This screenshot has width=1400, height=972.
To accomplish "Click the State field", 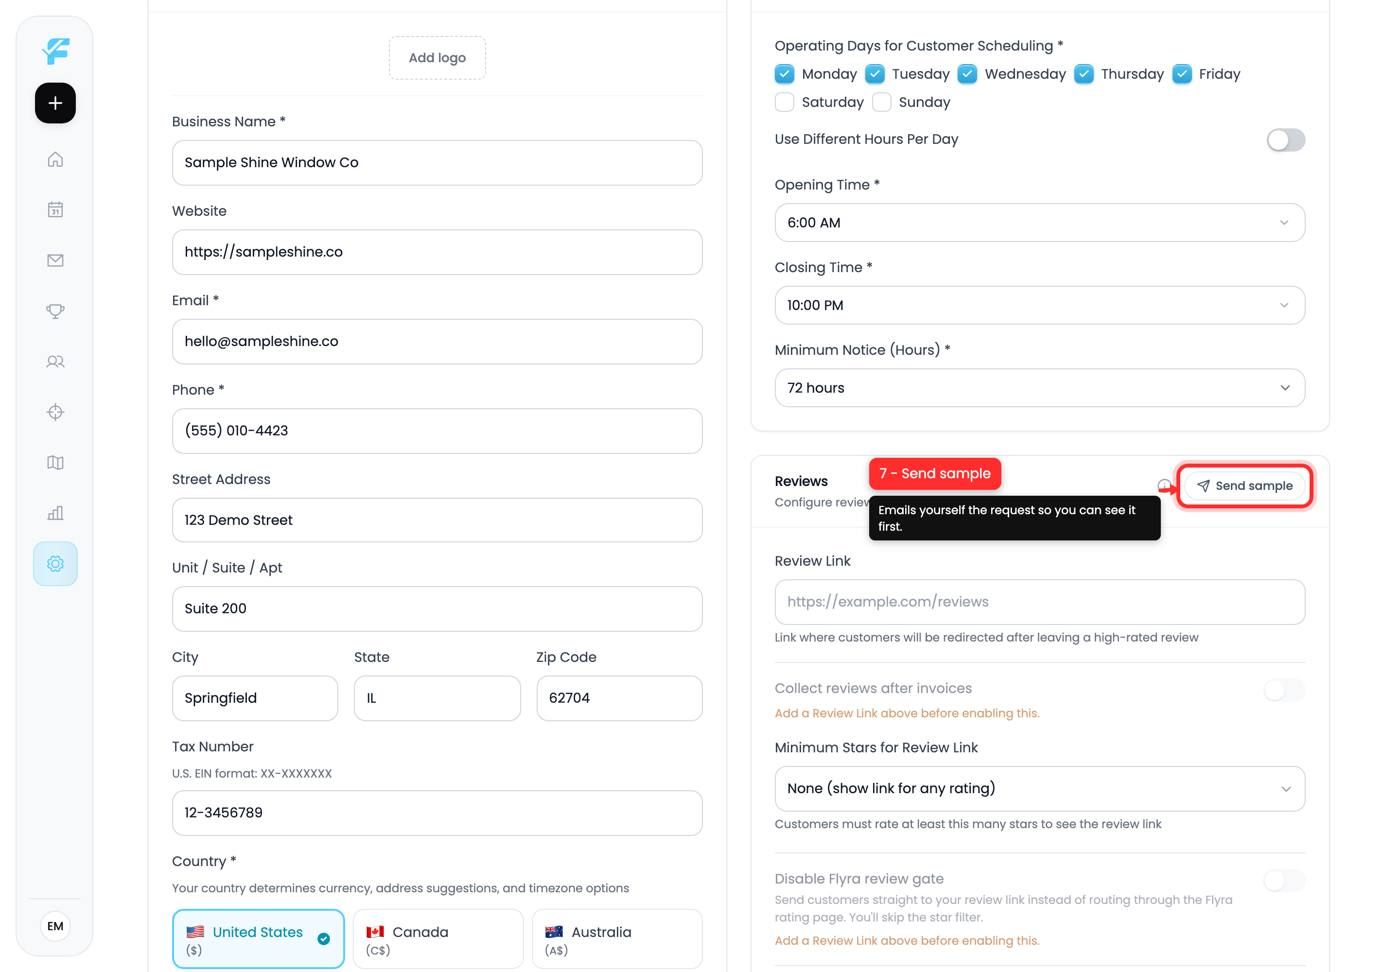I will pos(437,698).
